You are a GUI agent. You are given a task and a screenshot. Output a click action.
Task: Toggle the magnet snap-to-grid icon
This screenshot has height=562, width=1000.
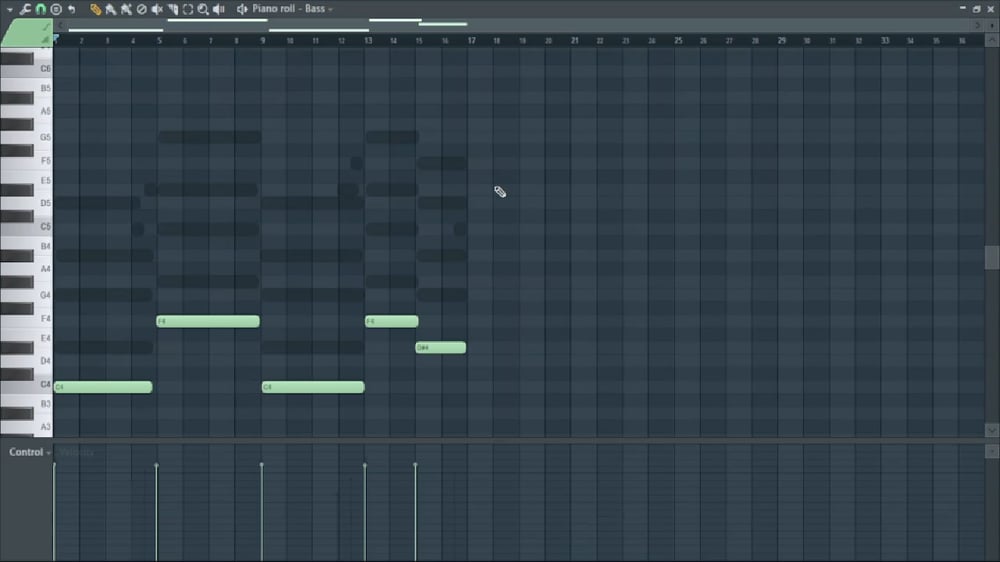pyautogui.click(x=41, y=9)
